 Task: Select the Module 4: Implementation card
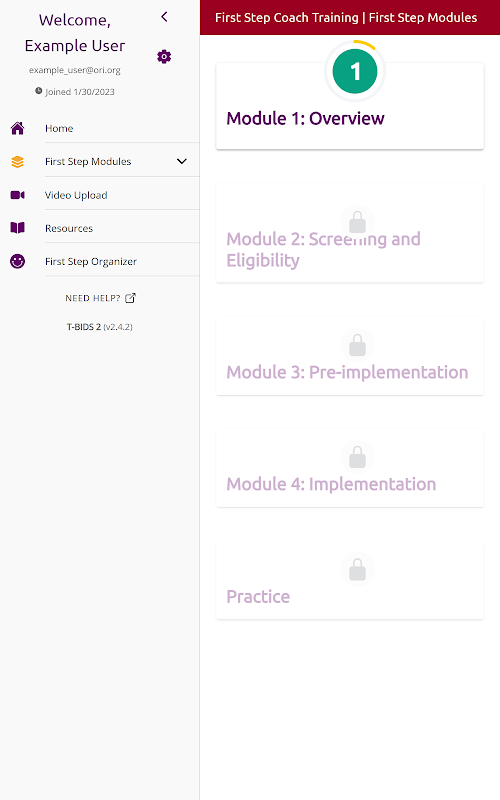(350, 468)
